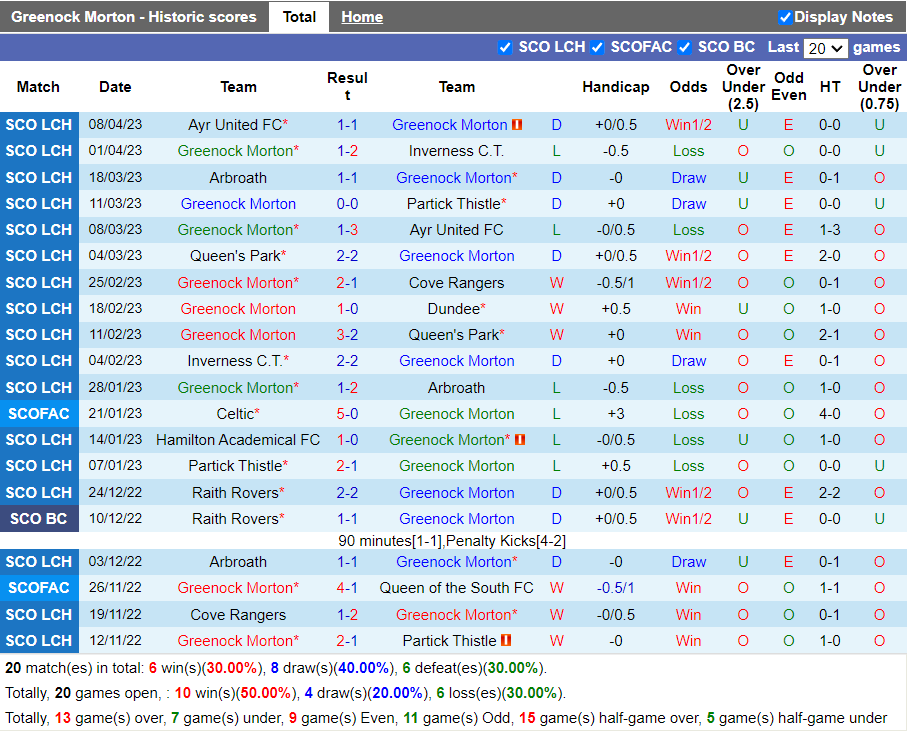Screen dimensions: 907x731
Task: Select the Total tab
Action: point(299,16)
